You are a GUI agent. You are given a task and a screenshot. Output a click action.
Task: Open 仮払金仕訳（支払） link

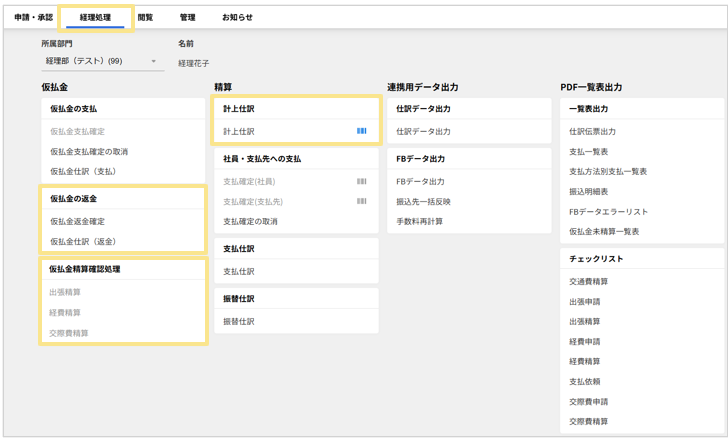pos(84,171)
